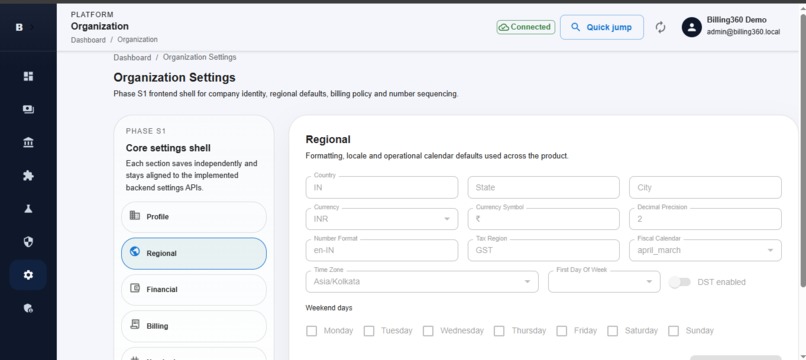Click the payments cash icon in sidebar
806x360 pixels.
[28, 110]
